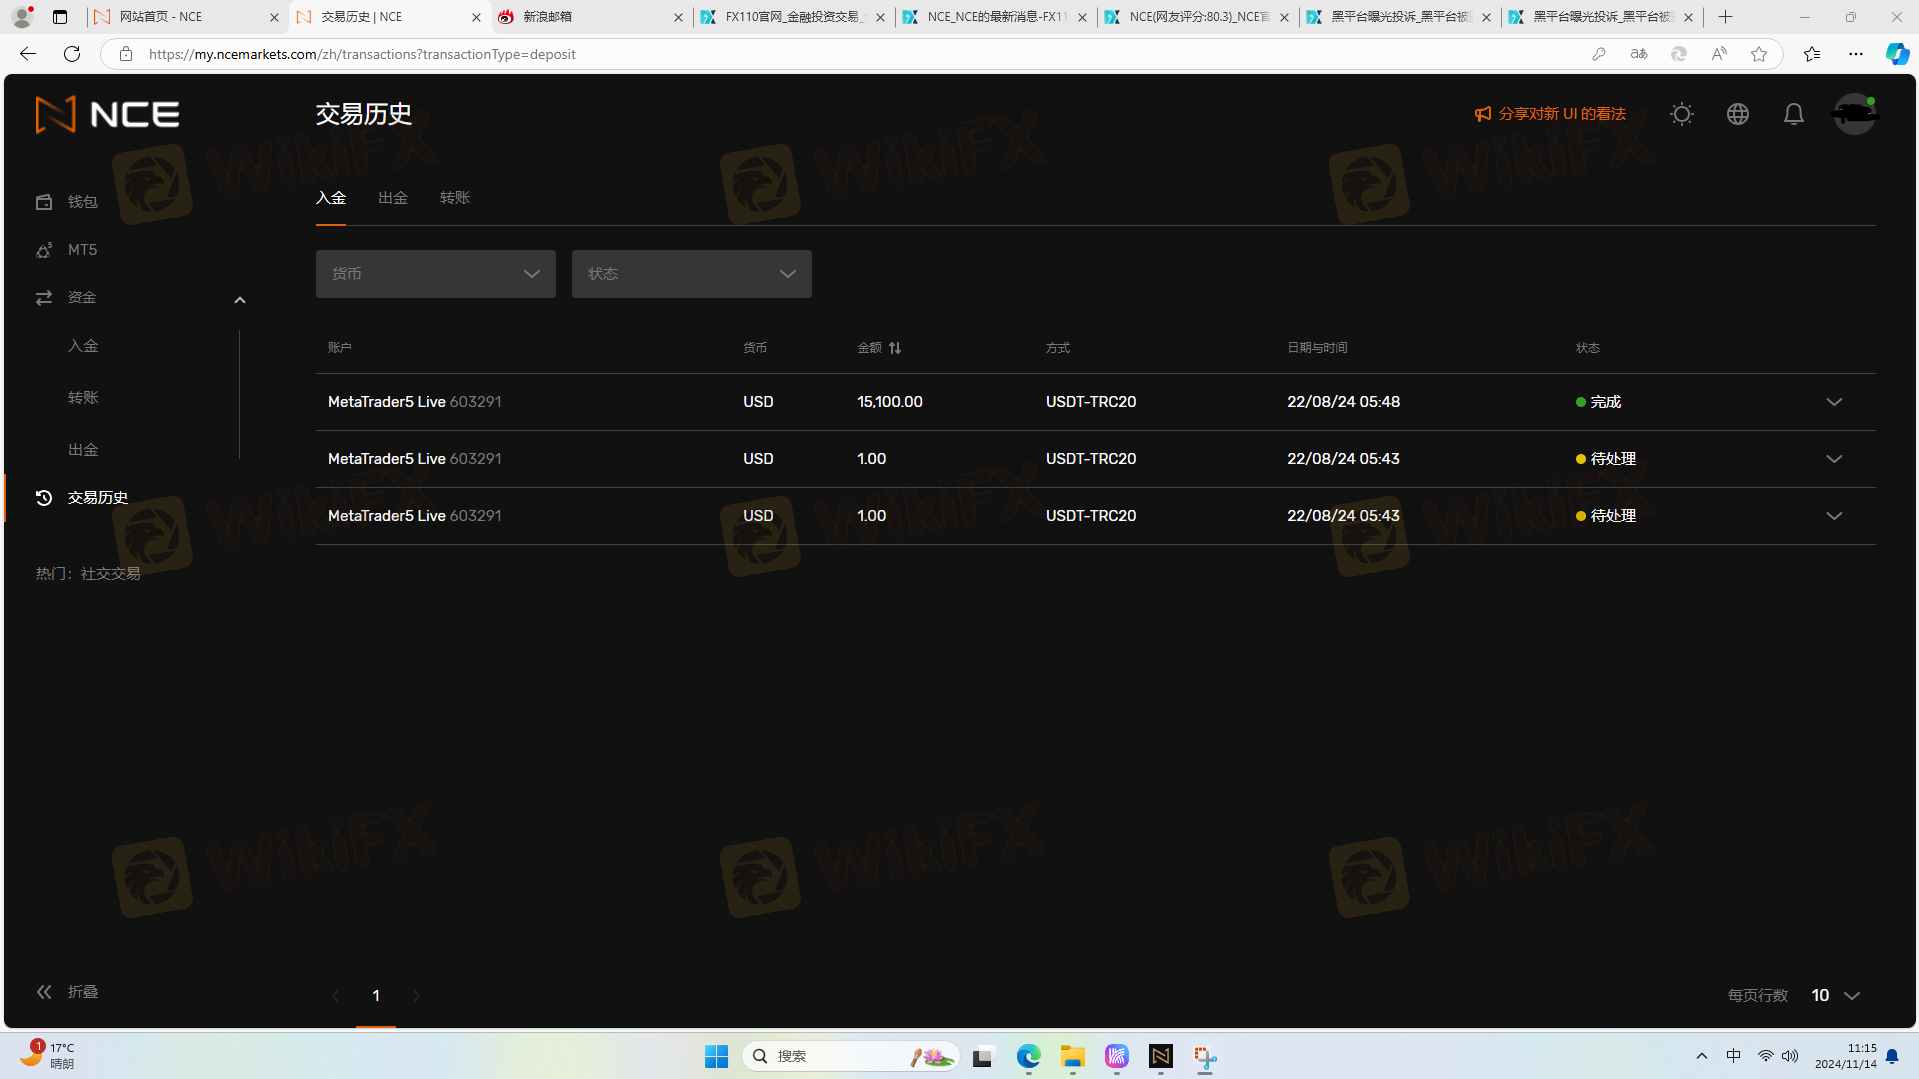
Task: Open browser profile icon
Action: coord(22,17)
